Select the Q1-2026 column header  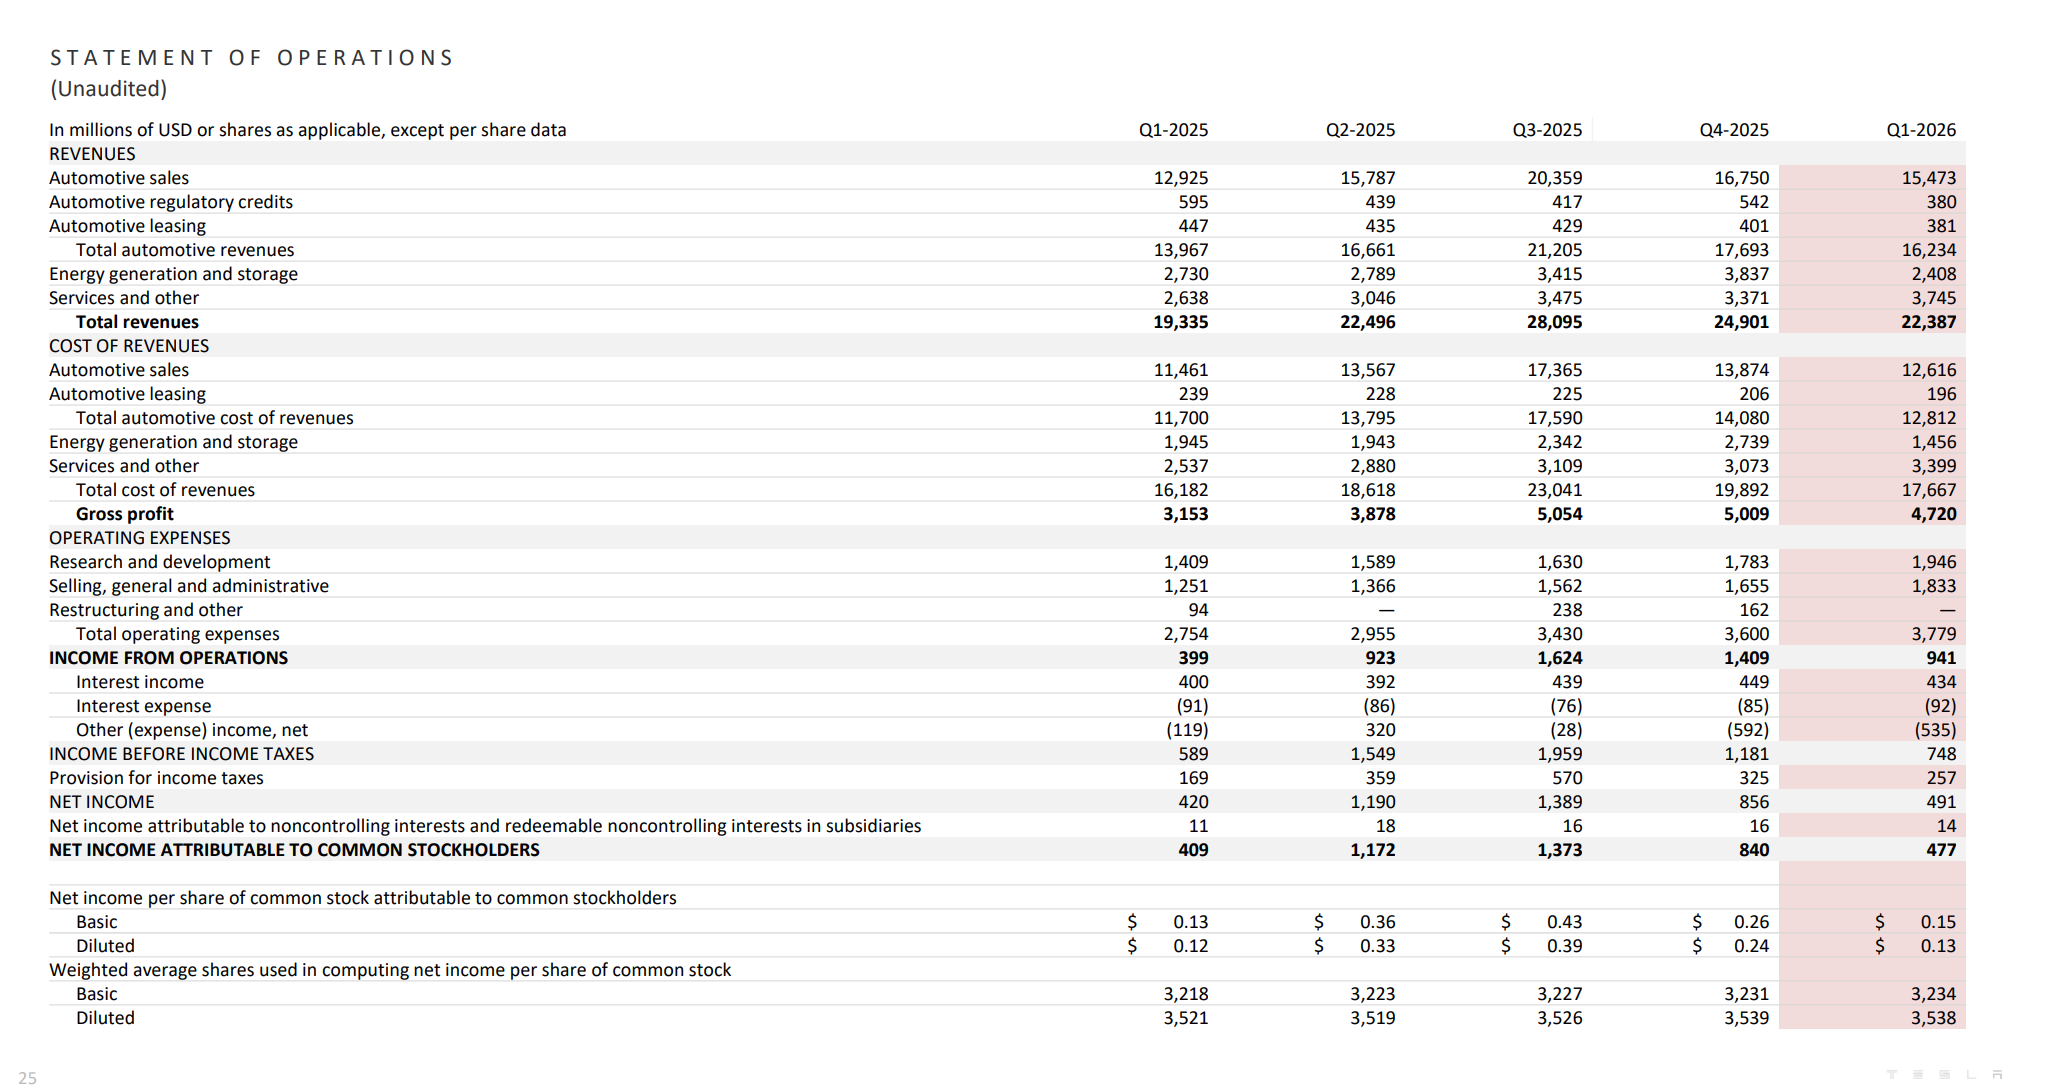pos(1920,130)
